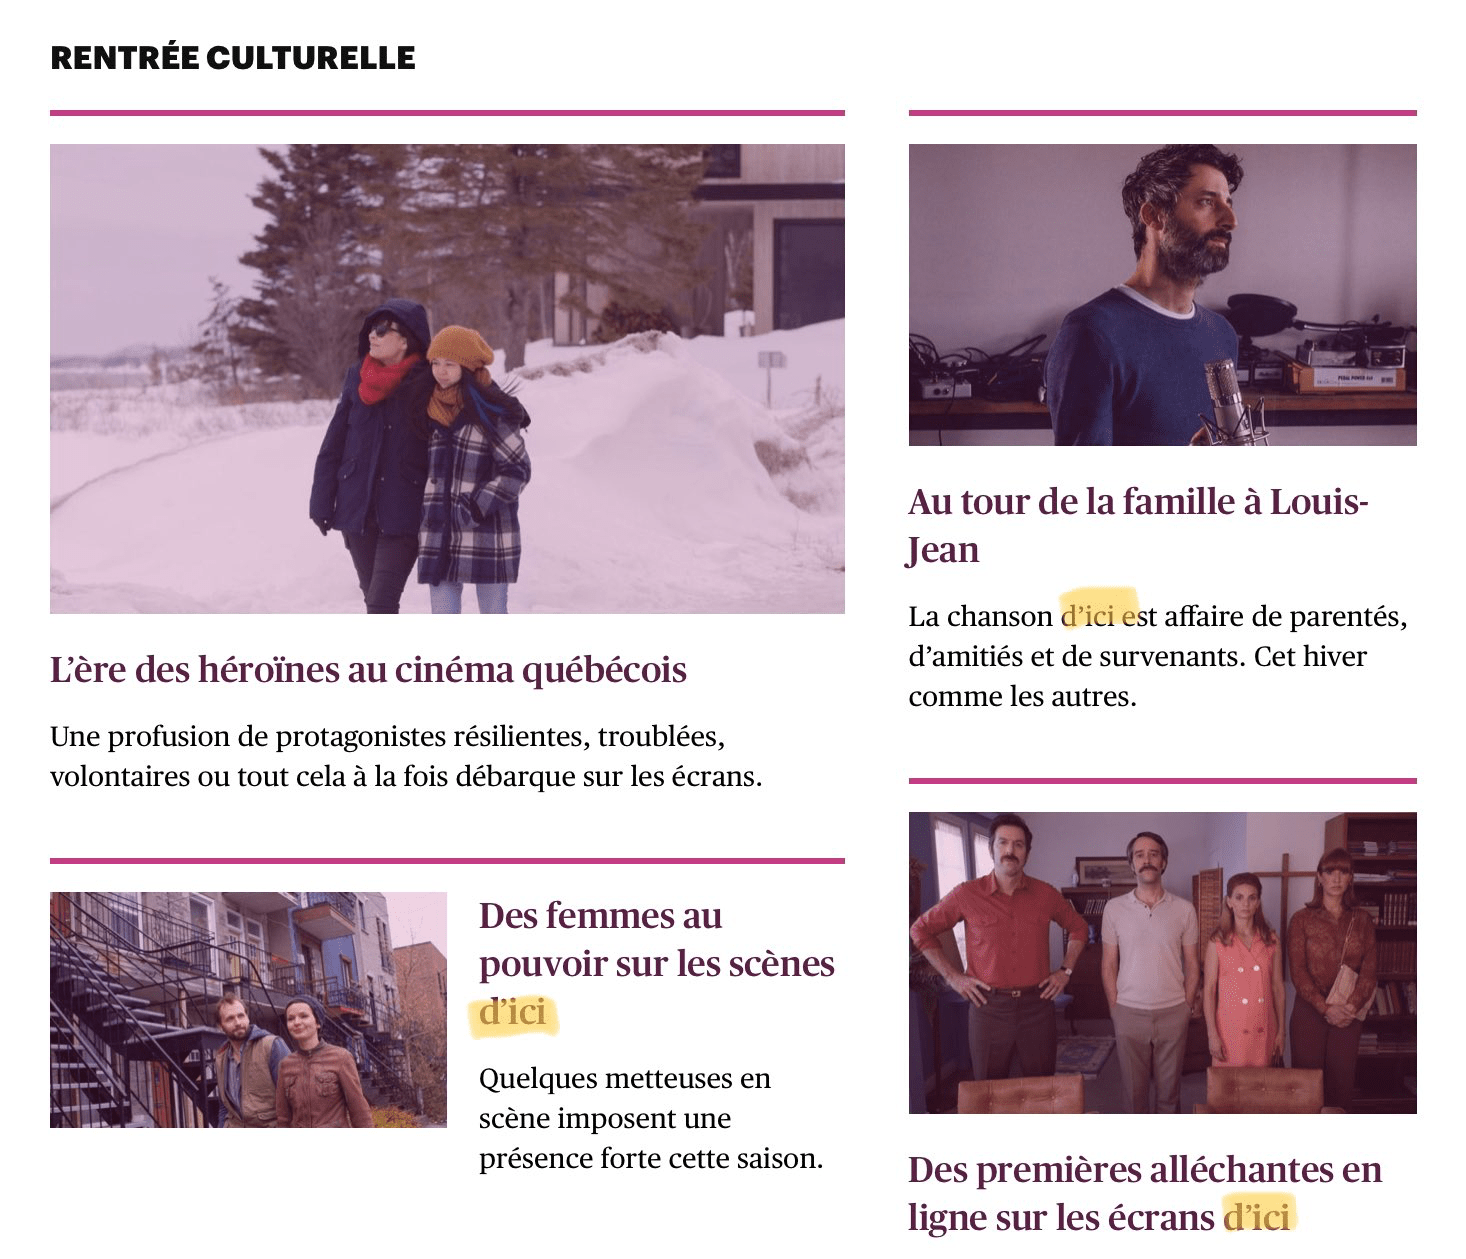Open 'Des femmes au pouvoir sur les scènes' headline
The height and width of the screenshot is (1259, 1466).
point(657,963)
